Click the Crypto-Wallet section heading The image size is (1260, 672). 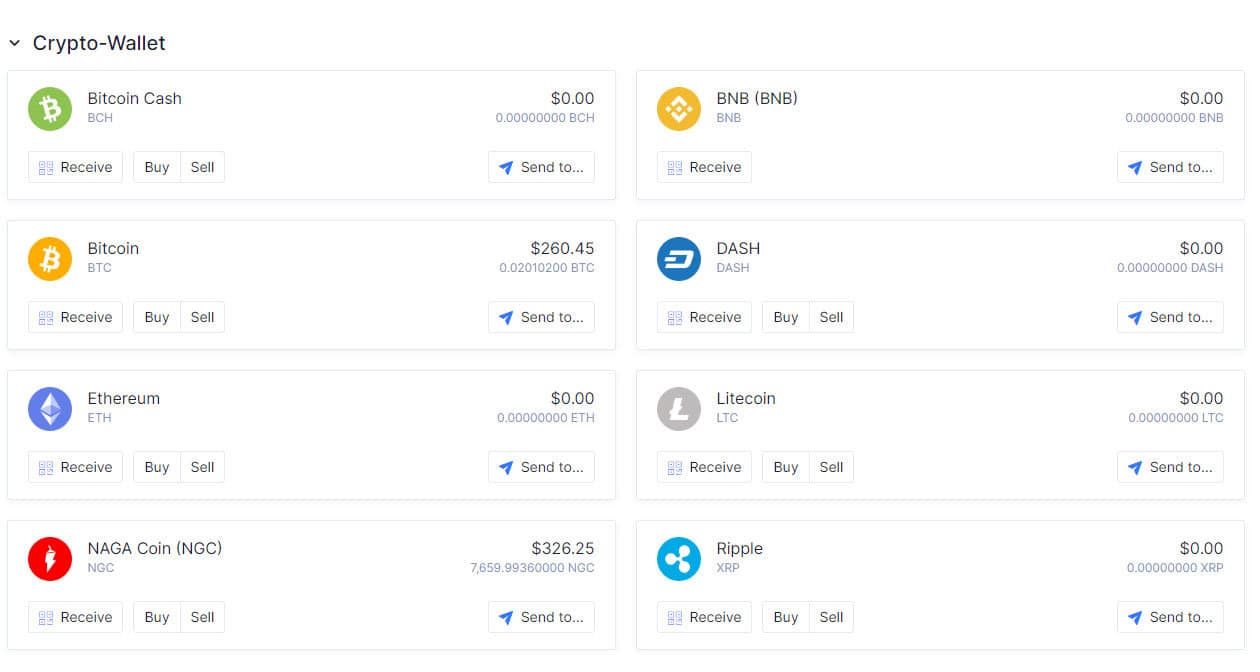click(99, 43)
